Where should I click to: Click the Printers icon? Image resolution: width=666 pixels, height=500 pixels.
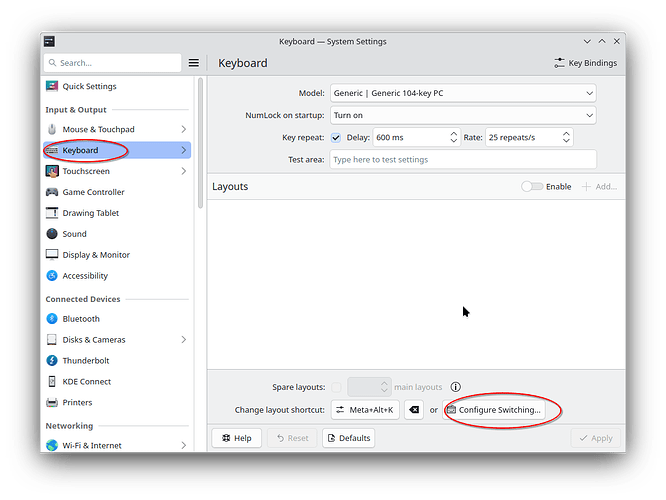tap(52, 402)
